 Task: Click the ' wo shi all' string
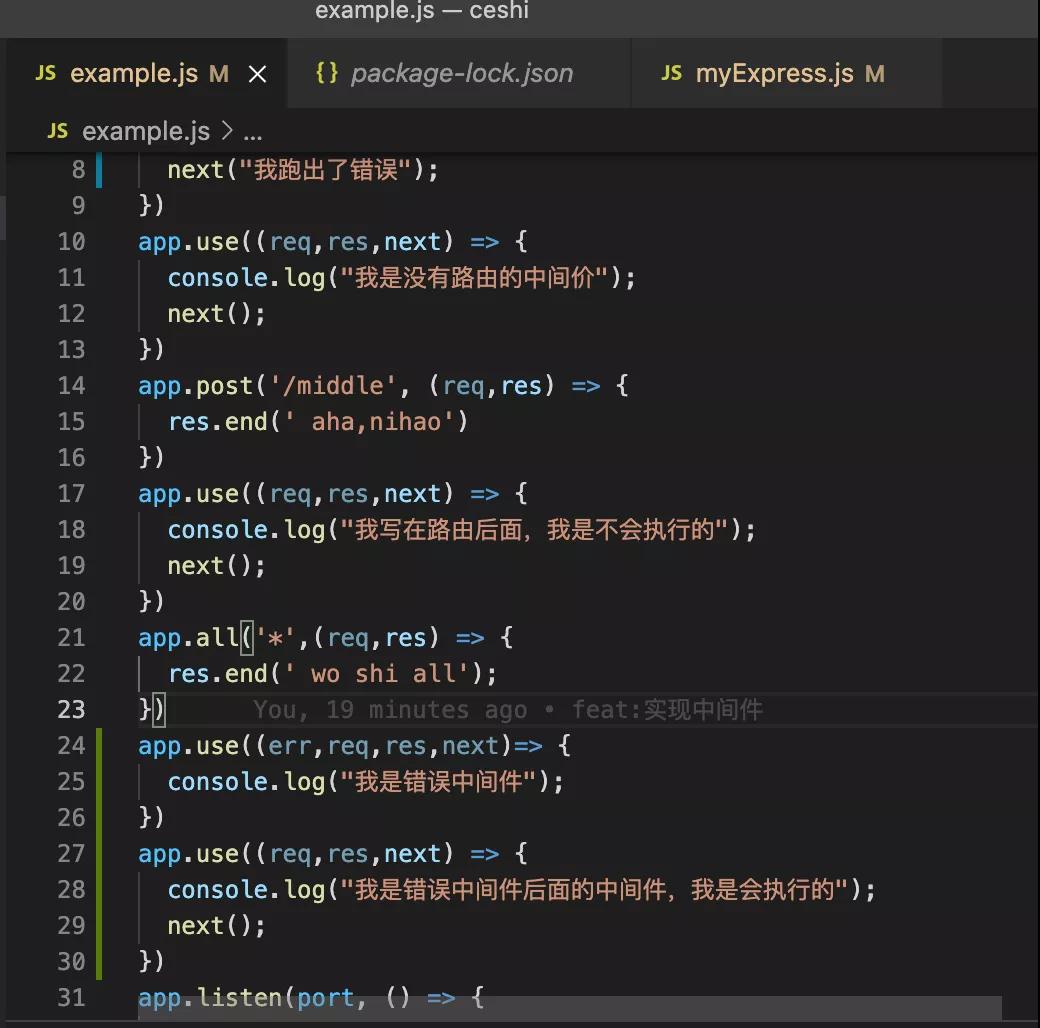pyautogui.click(x=376, y=674)
